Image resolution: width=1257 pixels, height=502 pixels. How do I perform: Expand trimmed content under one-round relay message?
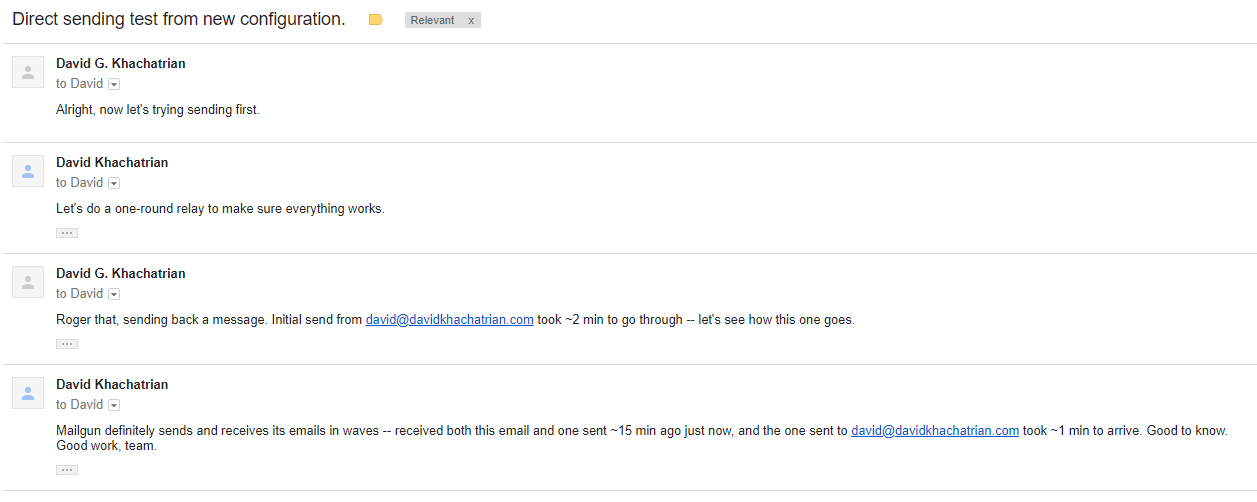(67, 233)
